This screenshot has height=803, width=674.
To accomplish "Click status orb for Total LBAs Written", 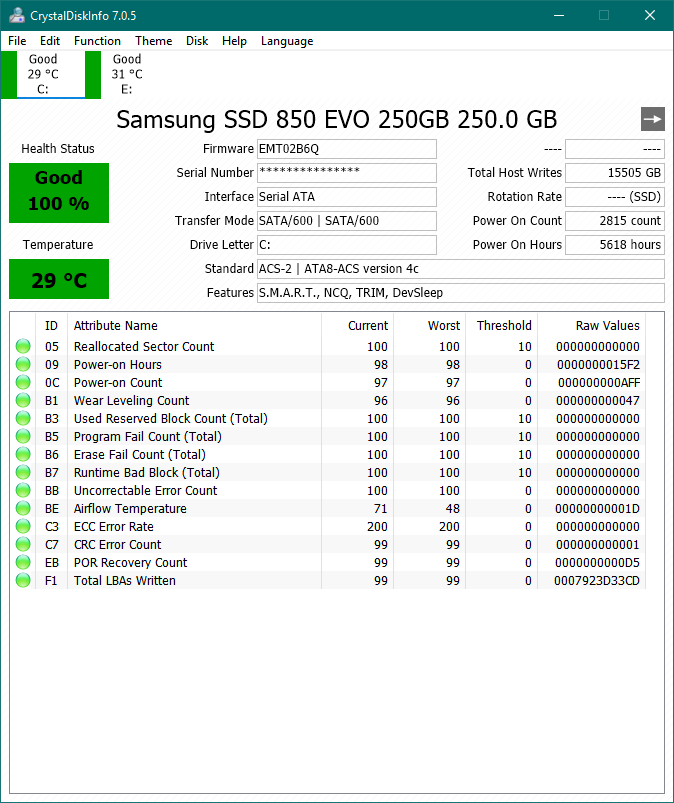I will 23,580.
